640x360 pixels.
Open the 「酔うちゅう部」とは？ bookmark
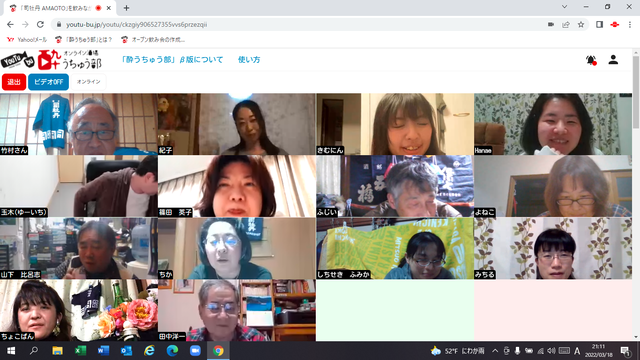[x=83, y=40]
